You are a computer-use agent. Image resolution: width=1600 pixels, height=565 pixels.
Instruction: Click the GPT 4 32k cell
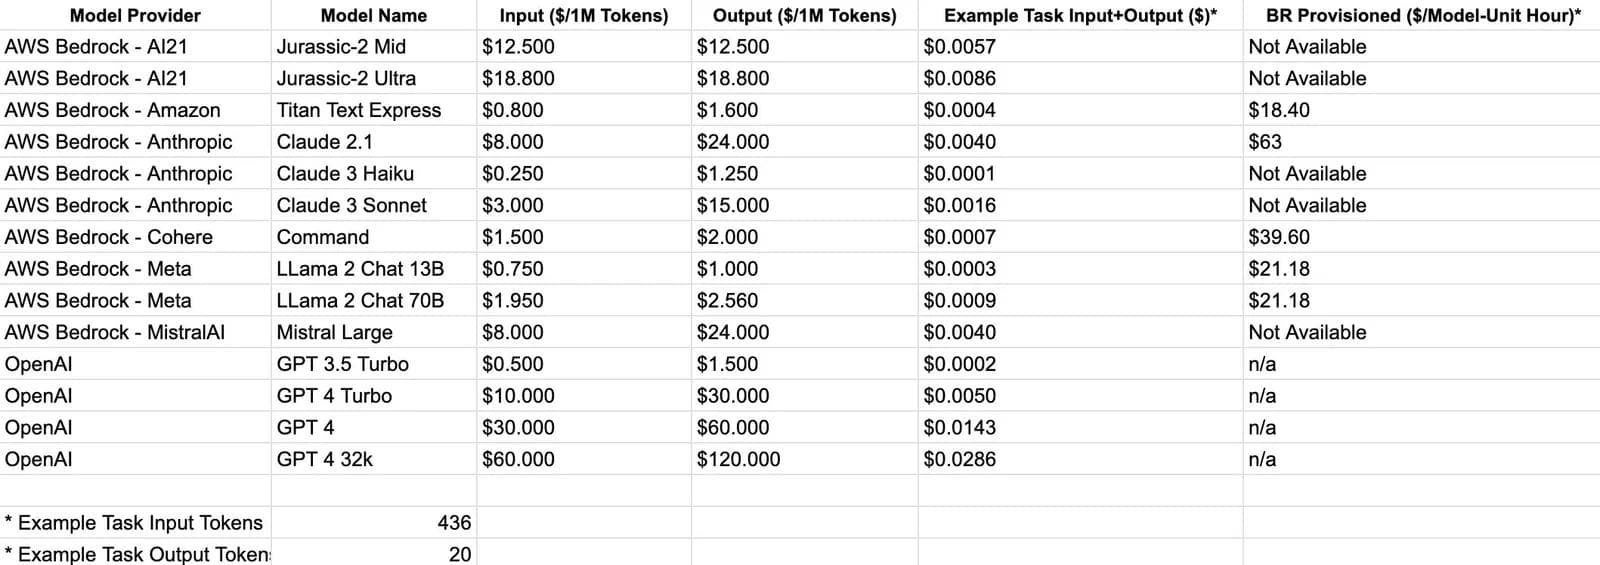point(324,460)
